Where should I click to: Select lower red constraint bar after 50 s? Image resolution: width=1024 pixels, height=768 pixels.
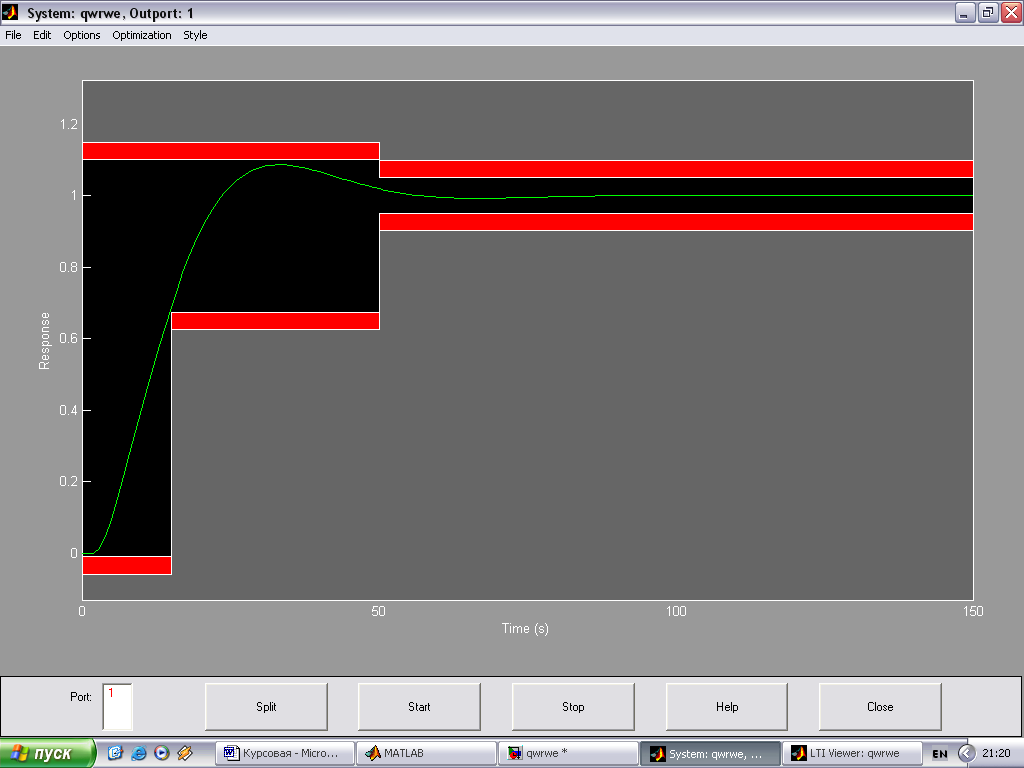pyautogui.click(x=676, y=222)
